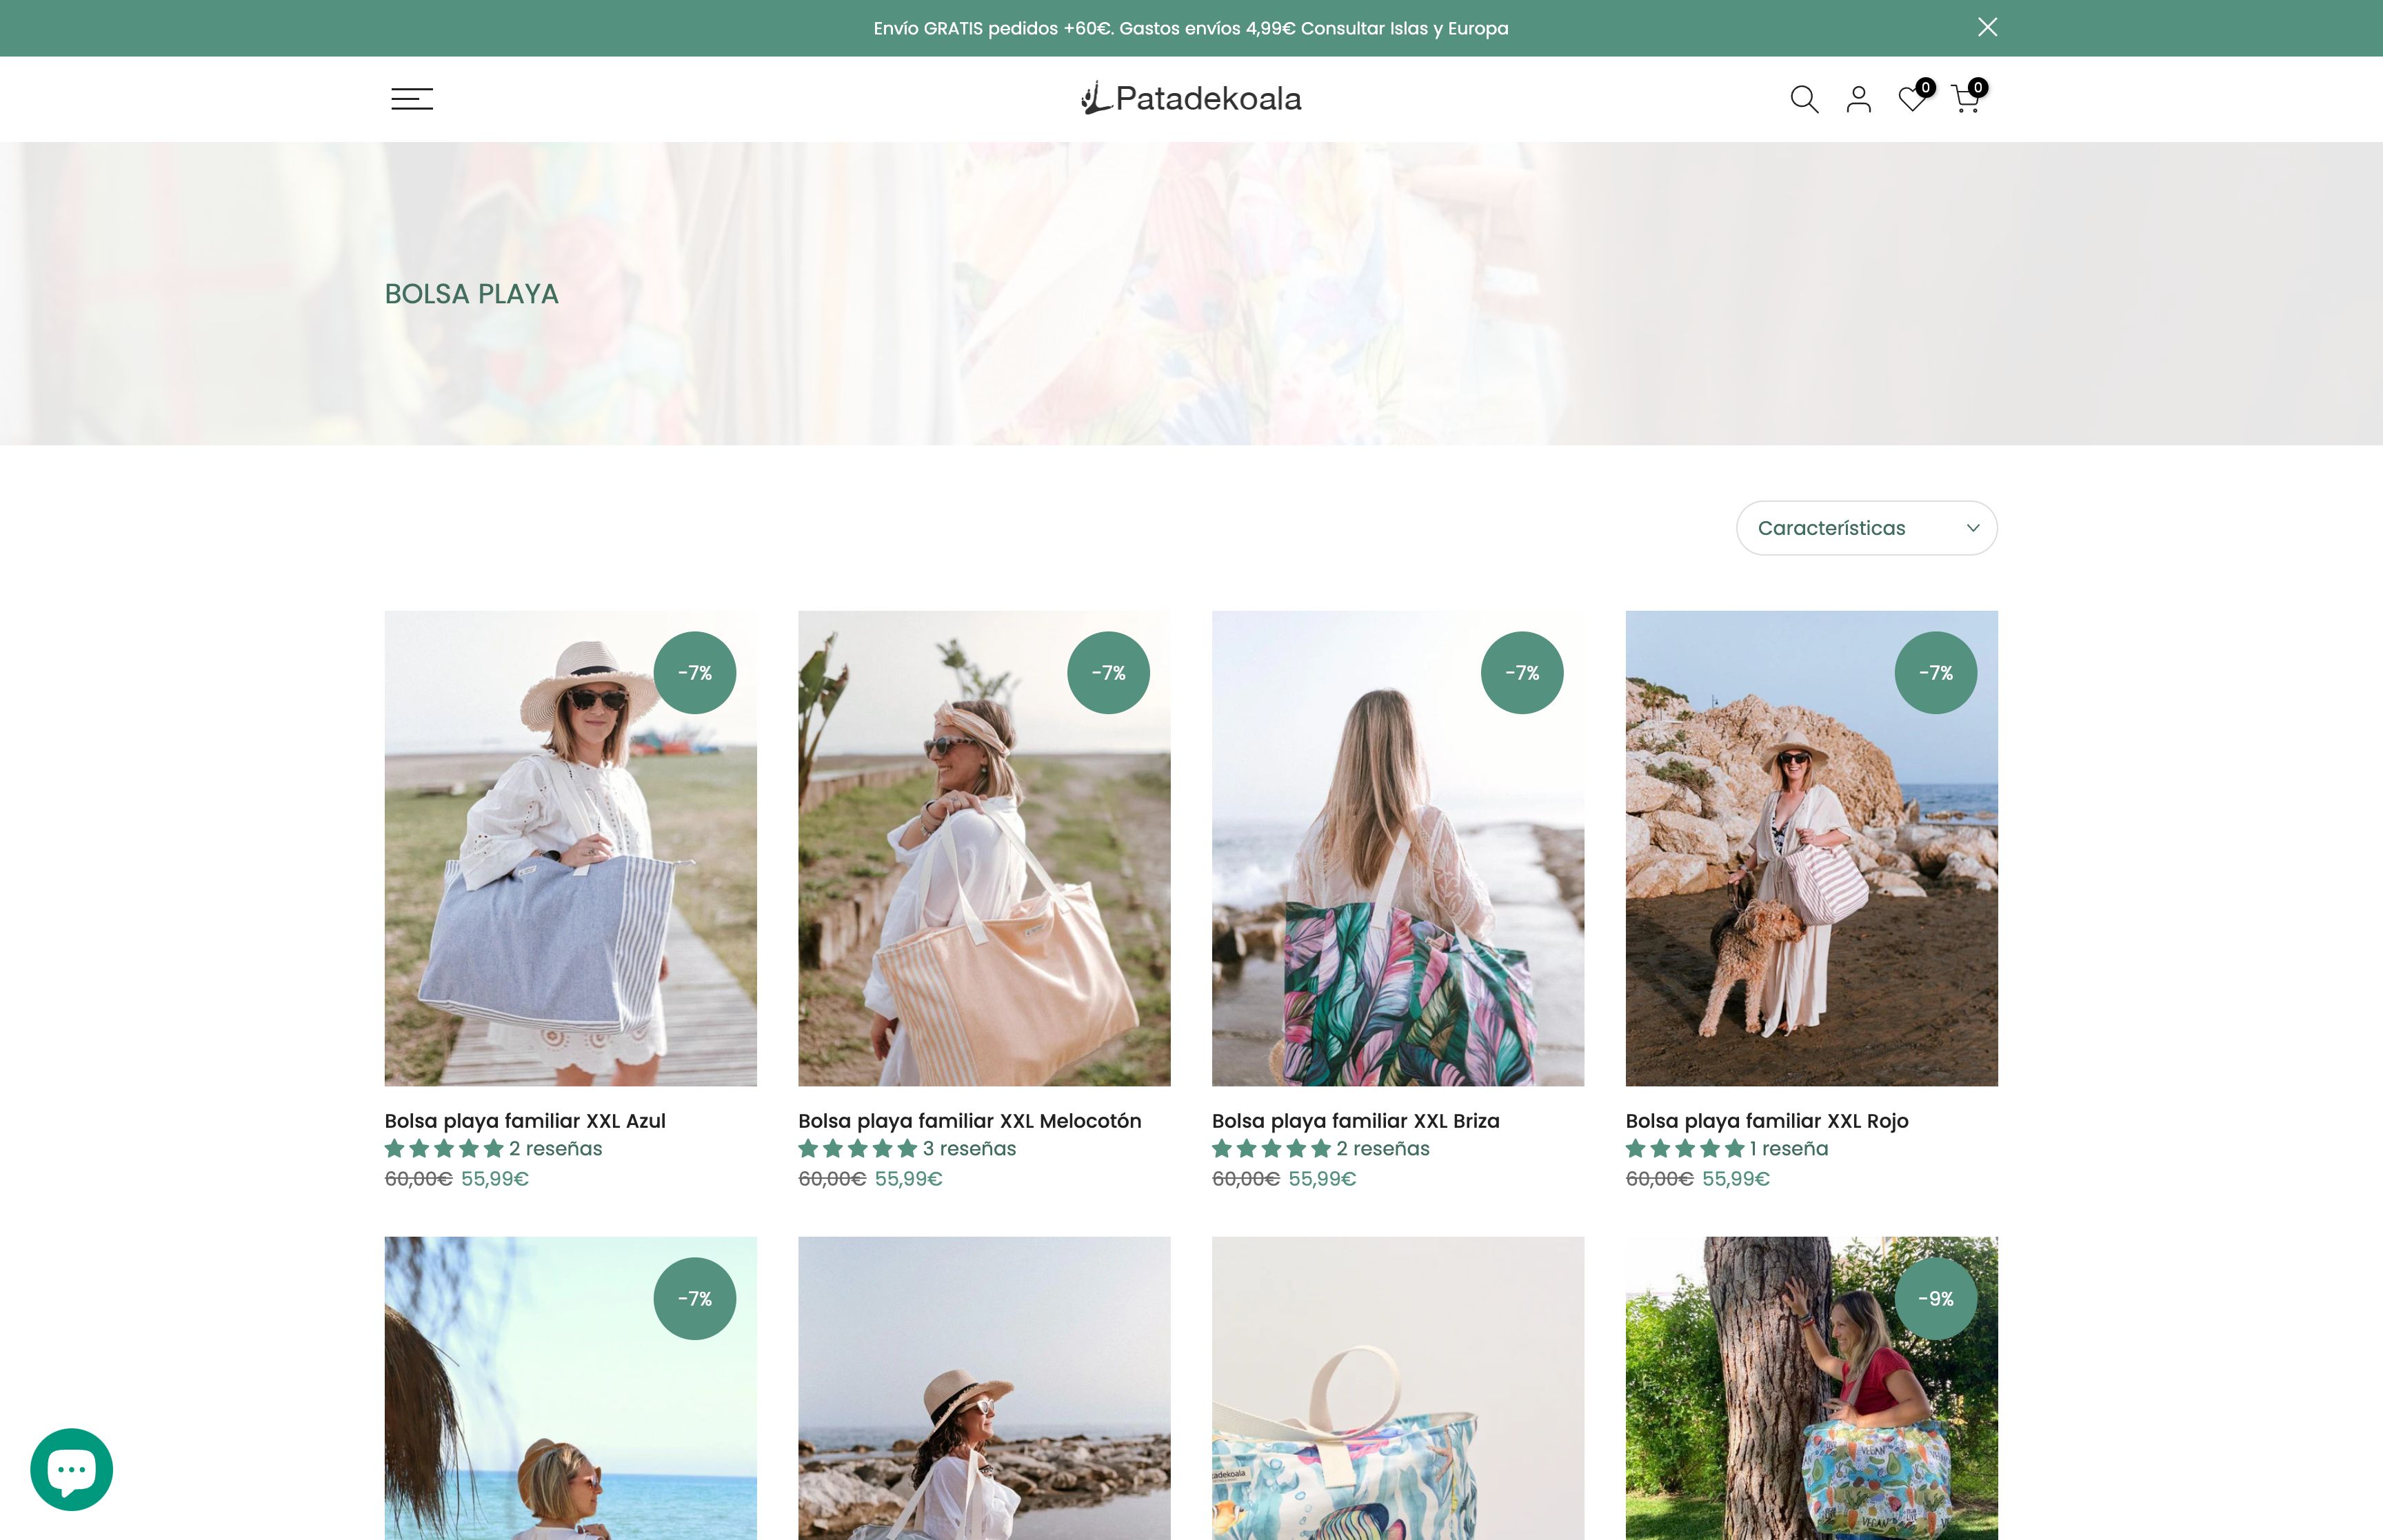
Task: Go to Patadekoala home via logo
Action: 1191,98
